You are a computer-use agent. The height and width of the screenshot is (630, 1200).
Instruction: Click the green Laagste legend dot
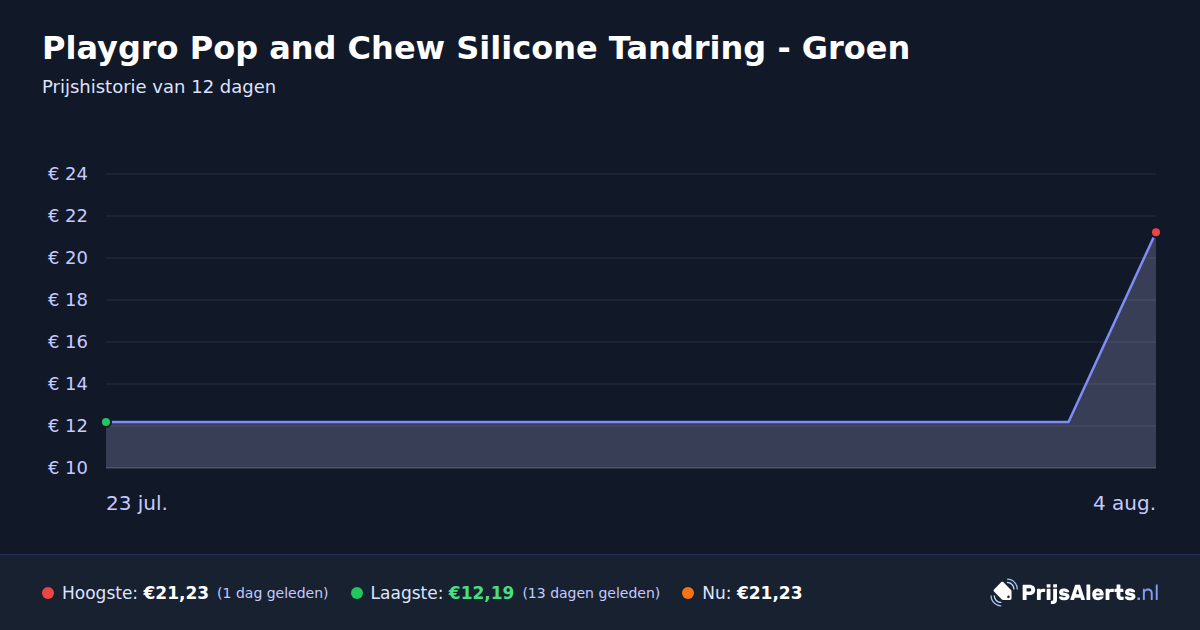pos(357,593)
